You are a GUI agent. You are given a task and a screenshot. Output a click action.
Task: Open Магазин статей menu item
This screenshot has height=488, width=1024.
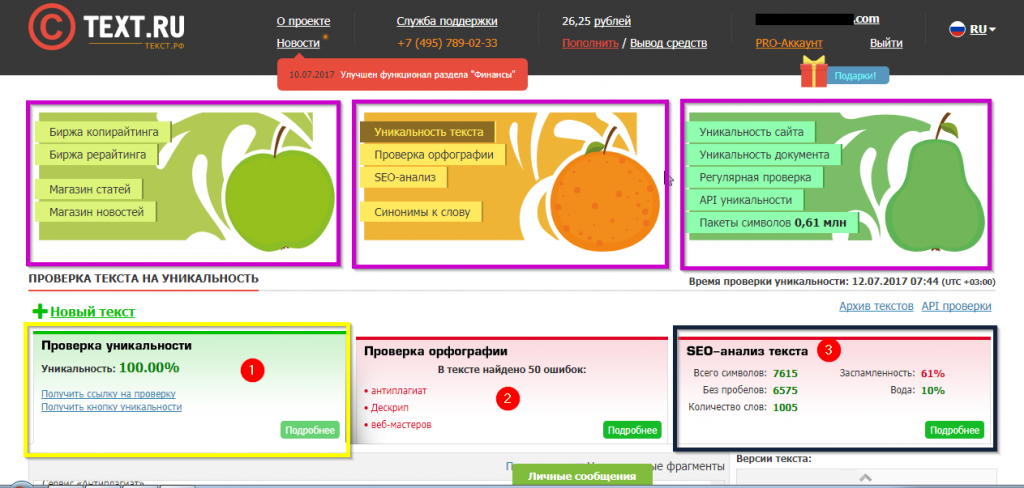click(x=89, y=189)
